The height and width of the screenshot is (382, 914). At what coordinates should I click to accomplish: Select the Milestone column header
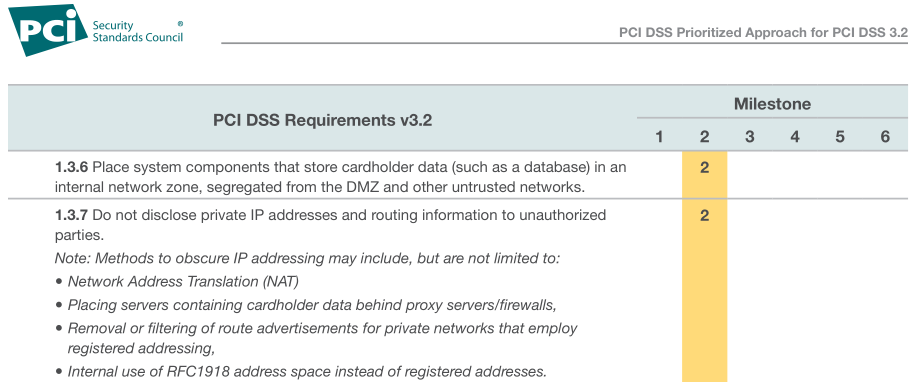(772, 104)
